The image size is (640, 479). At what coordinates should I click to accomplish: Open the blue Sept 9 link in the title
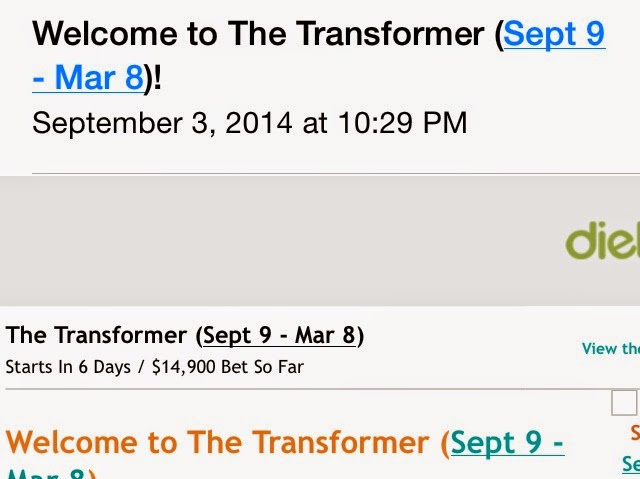pyautogui.click(x=554, y=34)
